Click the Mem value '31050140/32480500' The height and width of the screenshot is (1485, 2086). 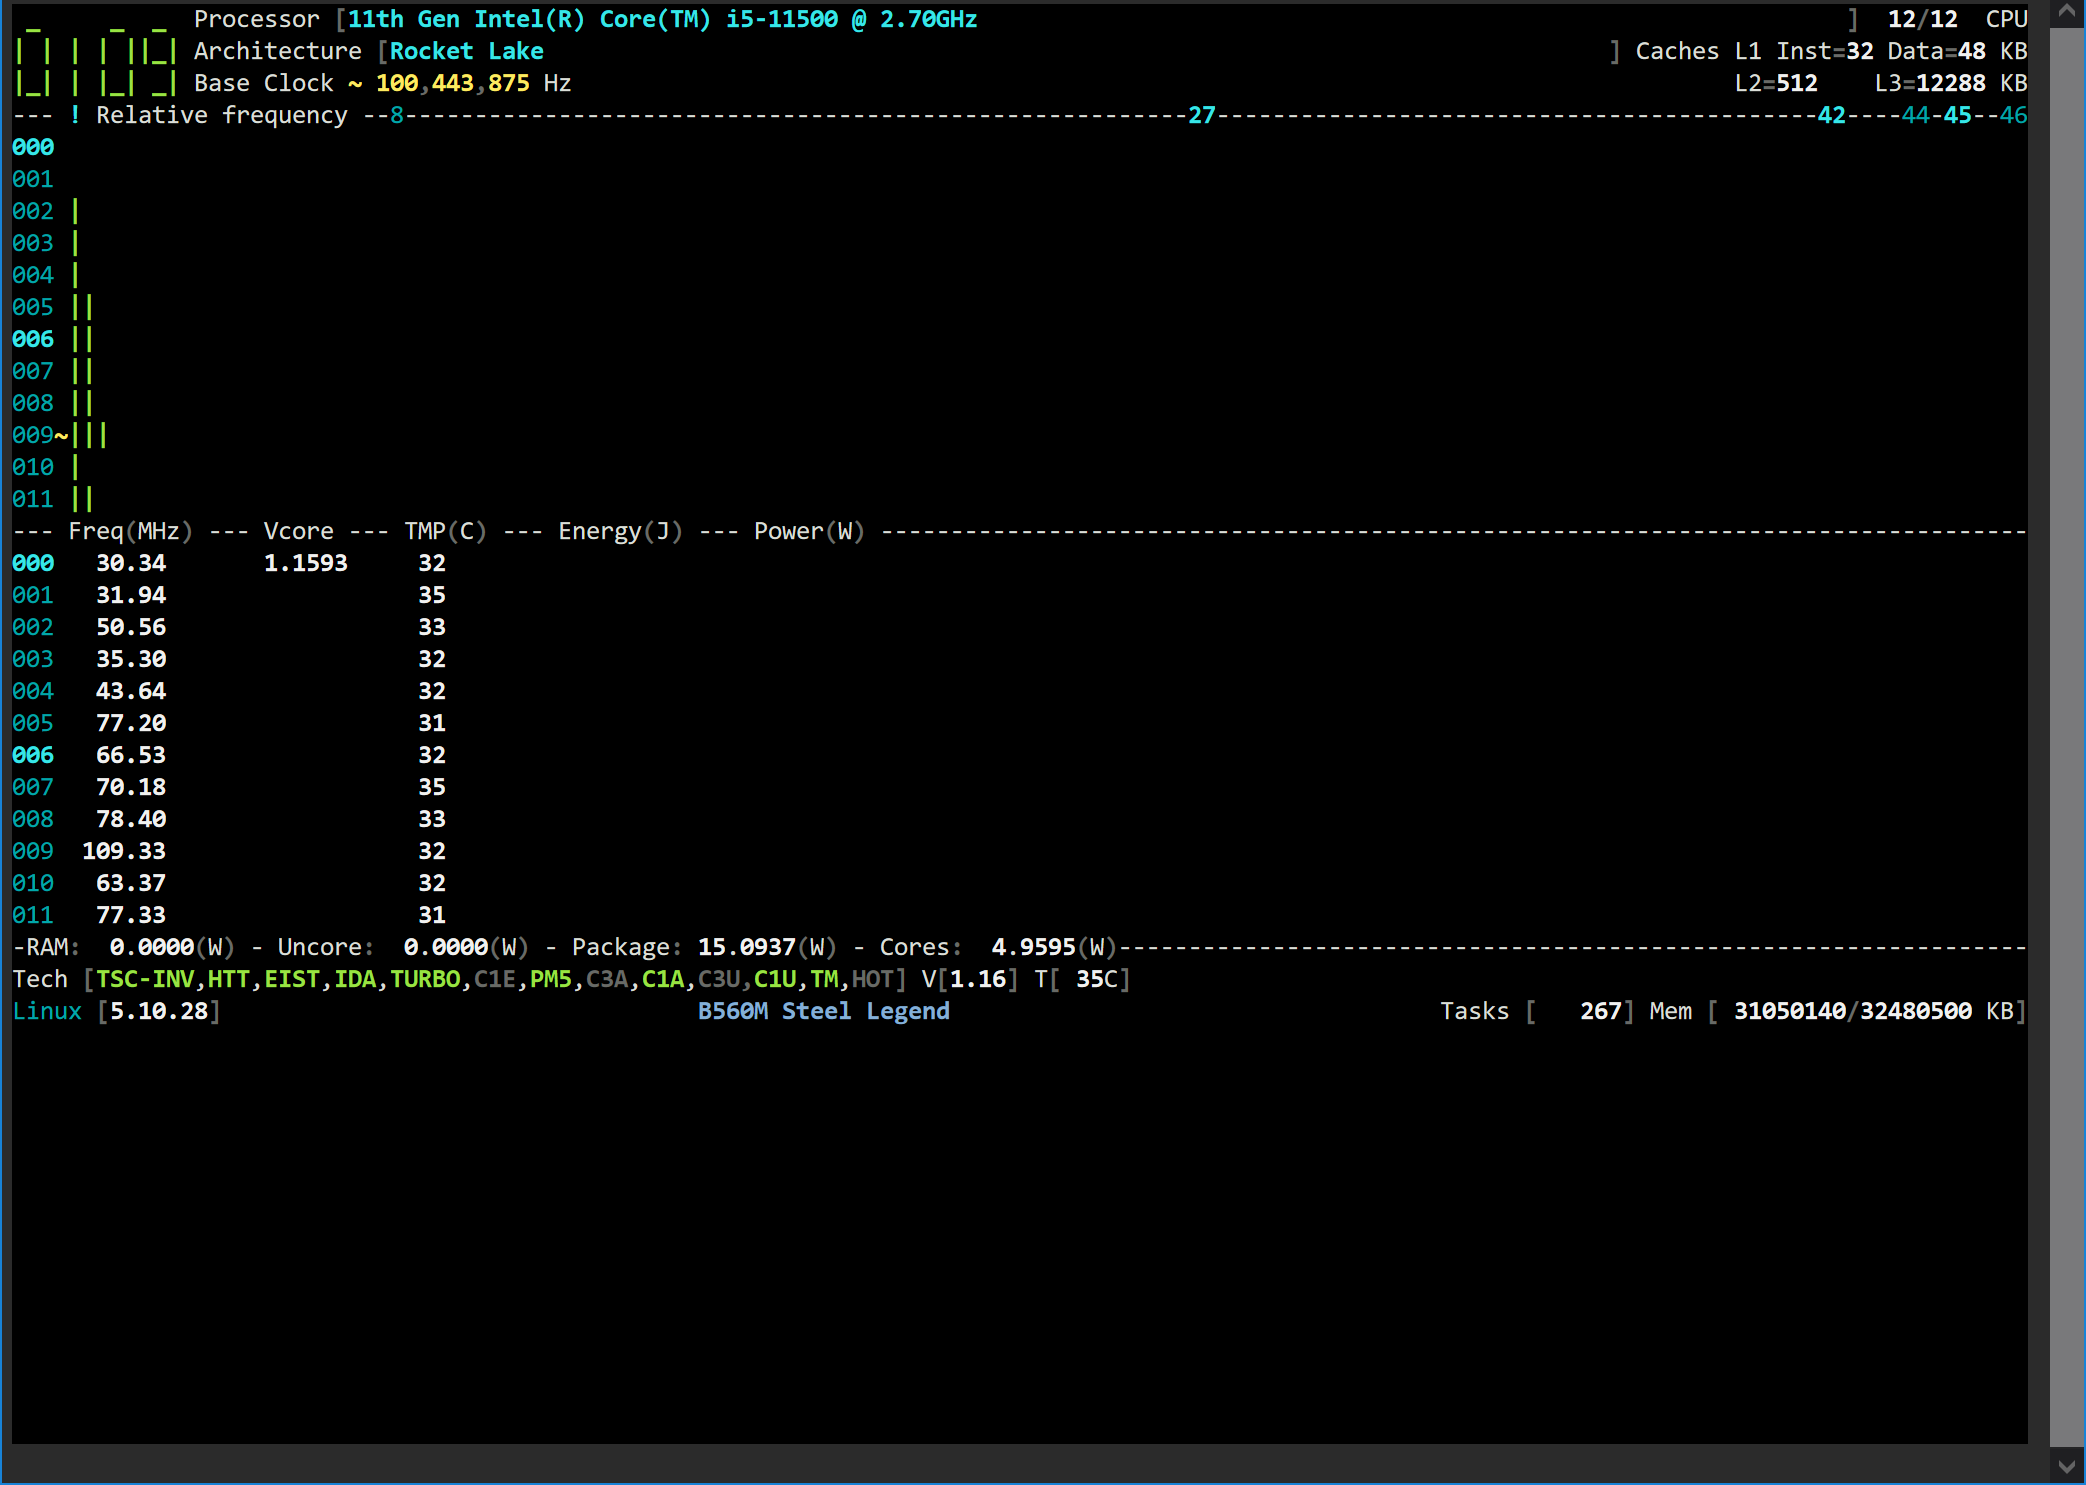(x=1853, y=1011)
